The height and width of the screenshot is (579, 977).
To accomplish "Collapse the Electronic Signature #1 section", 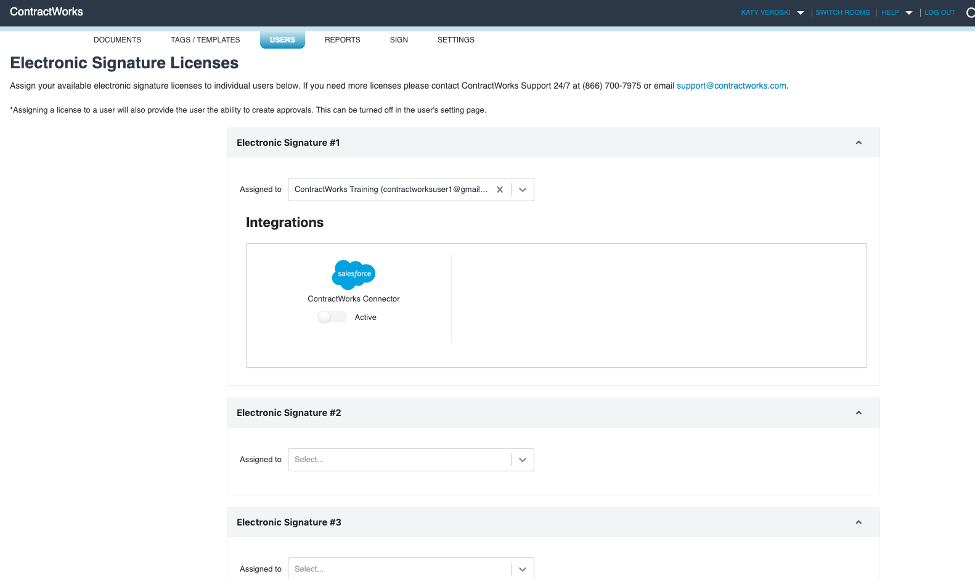I will 859,143.
